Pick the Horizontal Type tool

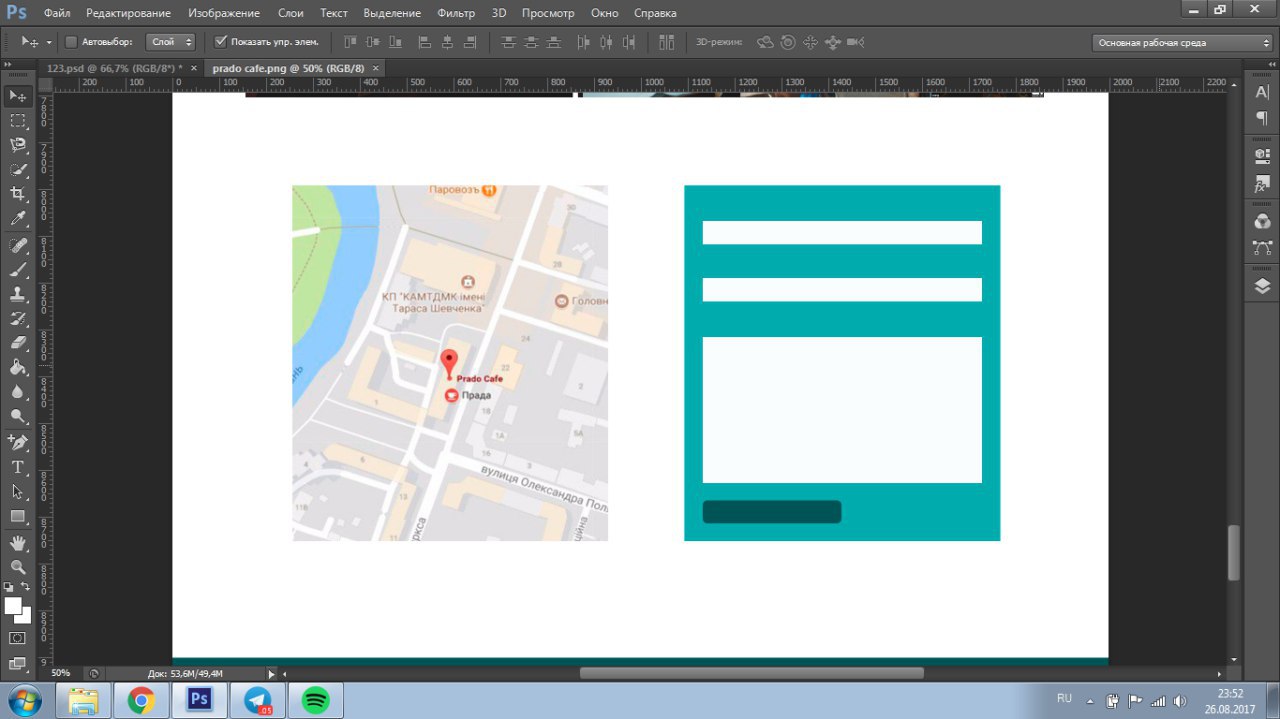pos(18,467)
